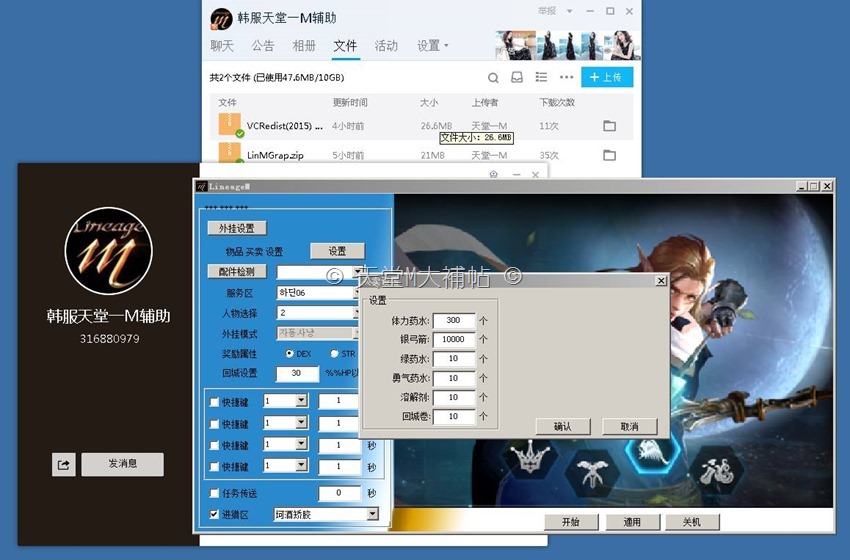This screenshot has height=560, width=850.
Task: Click the 开始 start button
Action: 571,522
